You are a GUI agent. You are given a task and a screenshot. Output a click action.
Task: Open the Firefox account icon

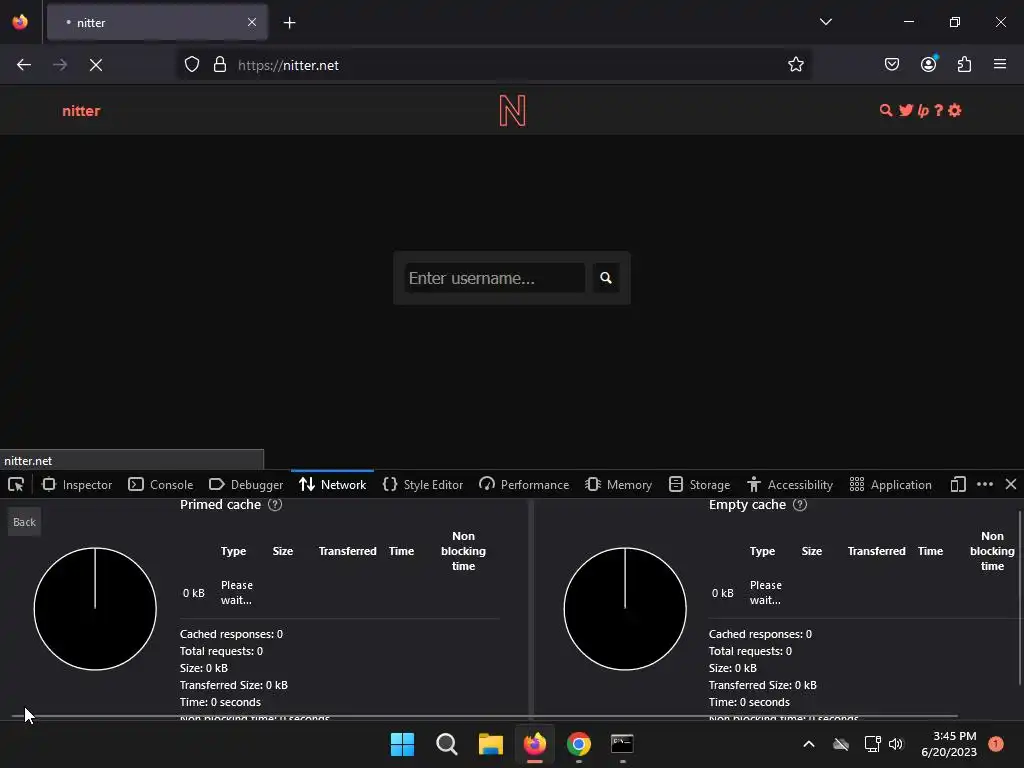(928, 64)
